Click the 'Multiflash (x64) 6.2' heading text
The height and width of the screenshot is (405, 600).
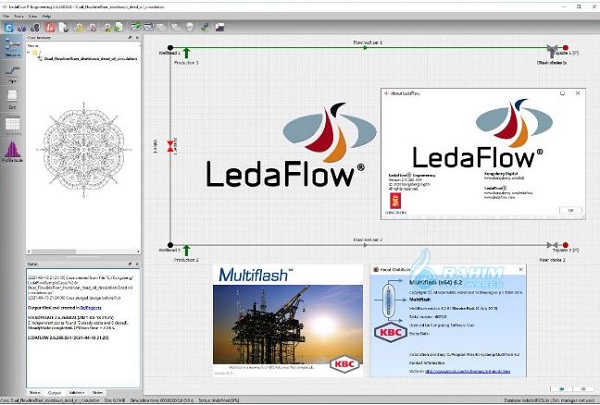[x=436, y=283]
